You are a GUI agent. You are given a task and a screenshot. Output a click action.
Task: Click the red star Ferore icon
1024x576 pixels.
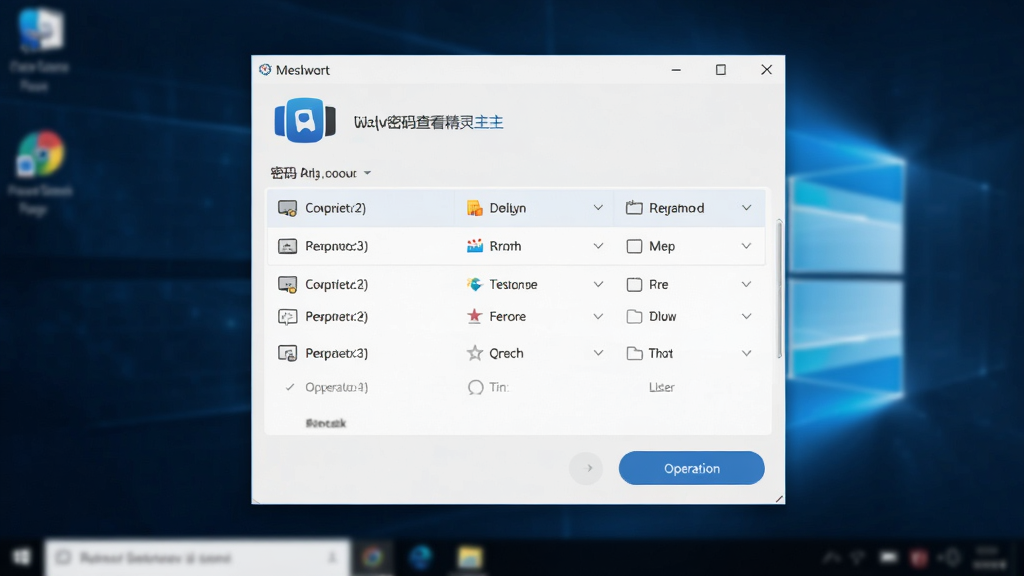click(475, 316)
